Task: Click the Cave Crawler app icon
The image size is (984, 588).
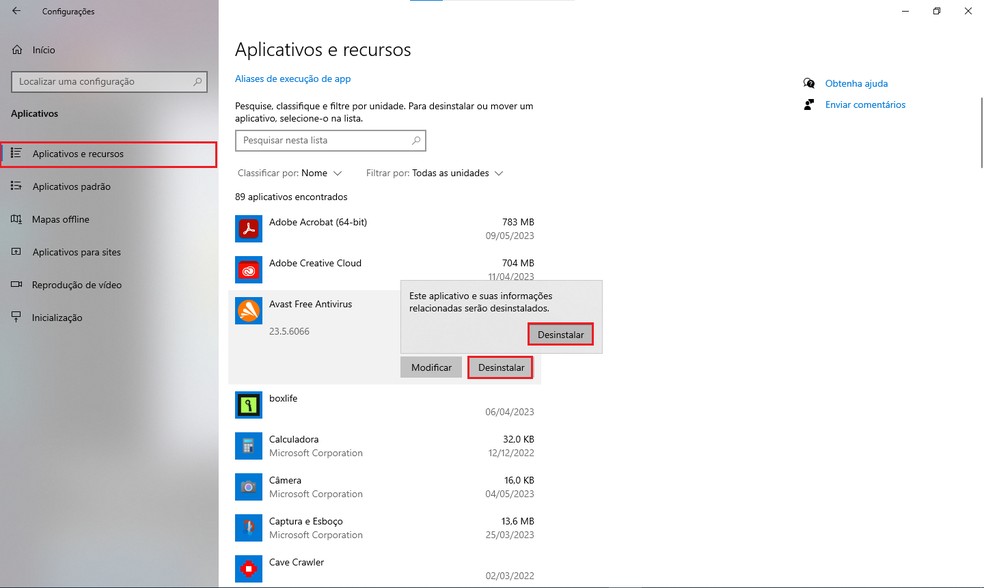Action: (x=248, y=568)
